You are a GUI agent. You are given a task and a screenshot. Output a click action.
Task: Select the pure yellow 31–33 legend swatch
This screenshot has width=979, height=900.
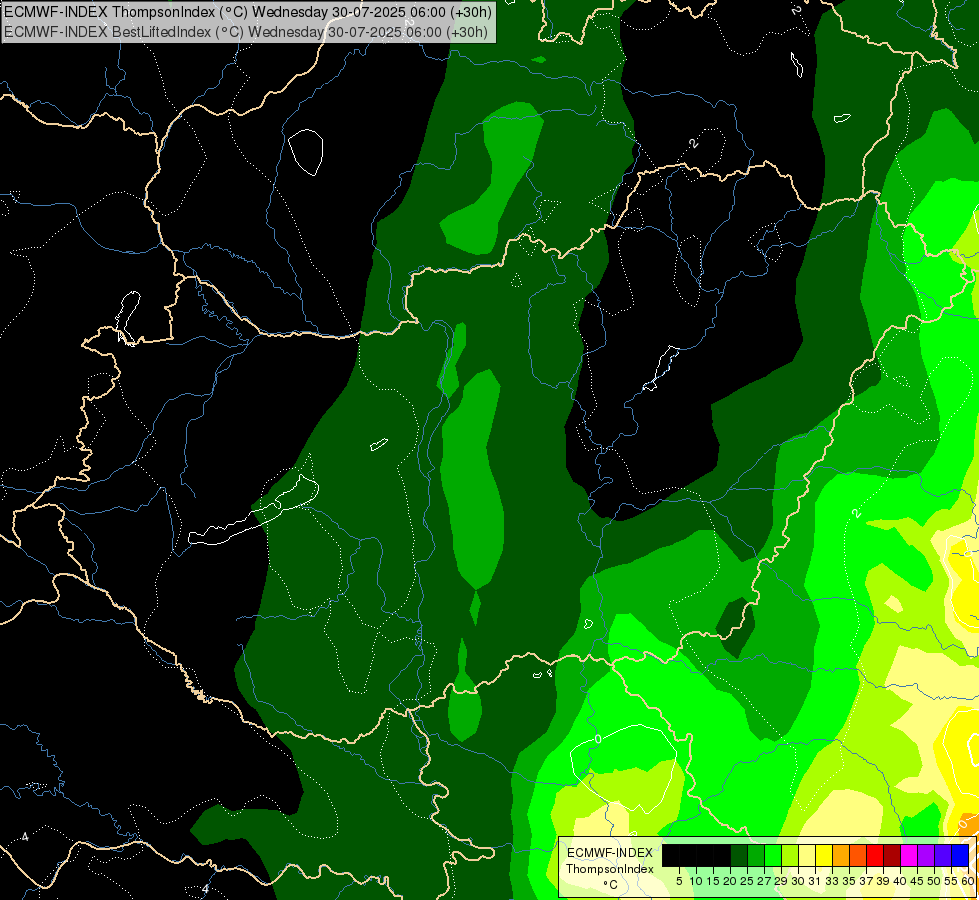click(x=824, y=855)
